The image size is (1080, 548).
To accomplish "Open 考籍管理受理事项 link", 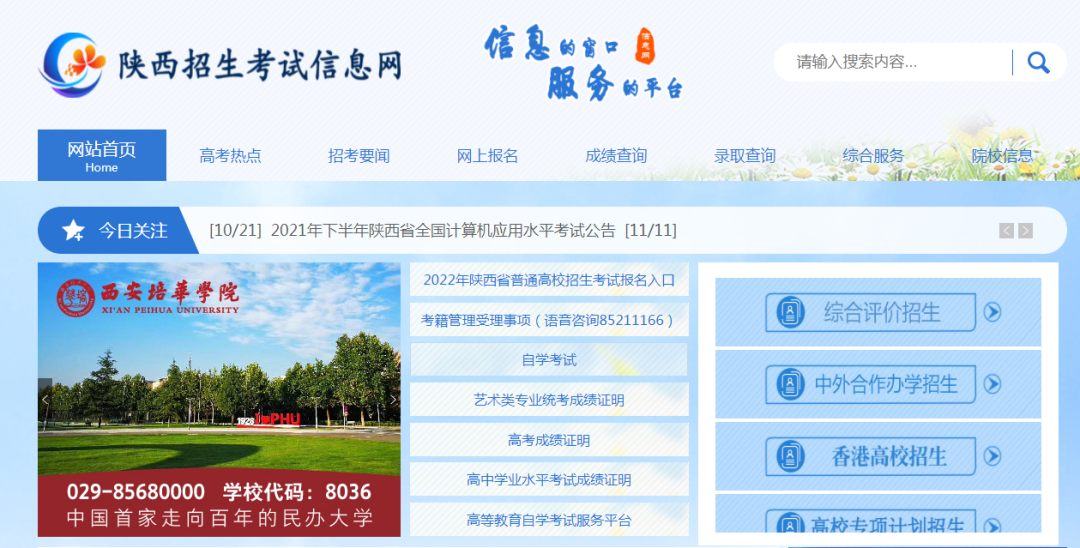I will [x=549, y=320].
